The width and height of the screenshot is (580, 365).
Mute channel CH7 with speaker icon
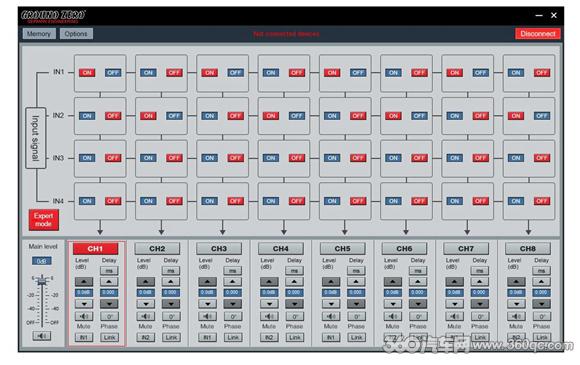(x=455, y=317)
